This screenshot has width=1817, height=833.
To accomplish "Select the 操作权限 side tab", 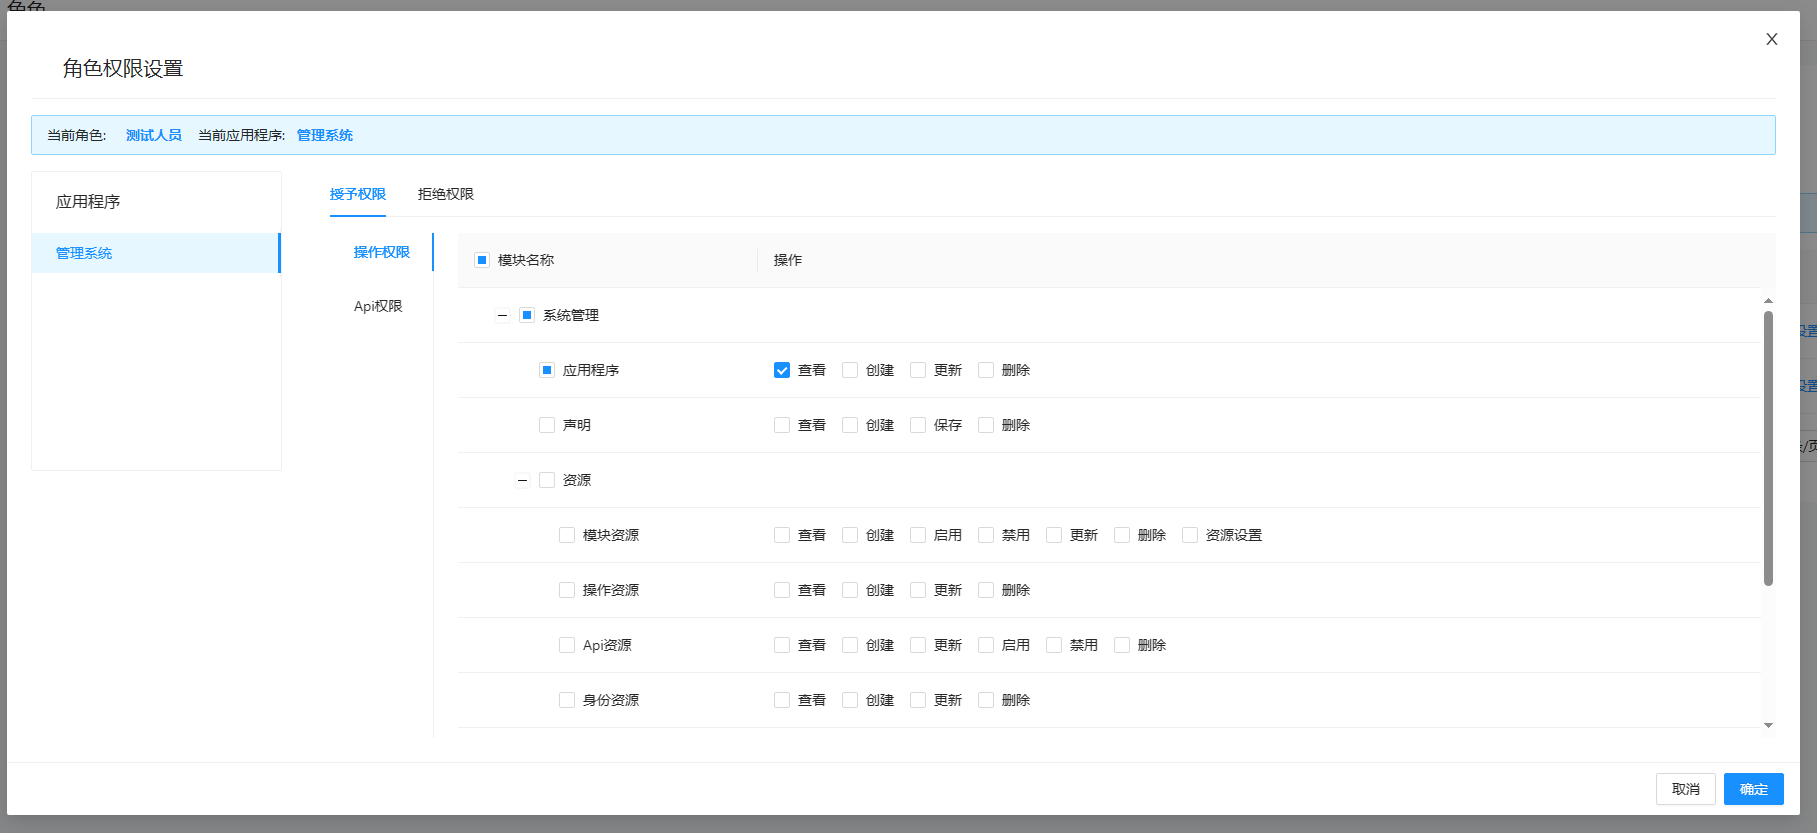I will pyautogui.click(x=382, y=252).
